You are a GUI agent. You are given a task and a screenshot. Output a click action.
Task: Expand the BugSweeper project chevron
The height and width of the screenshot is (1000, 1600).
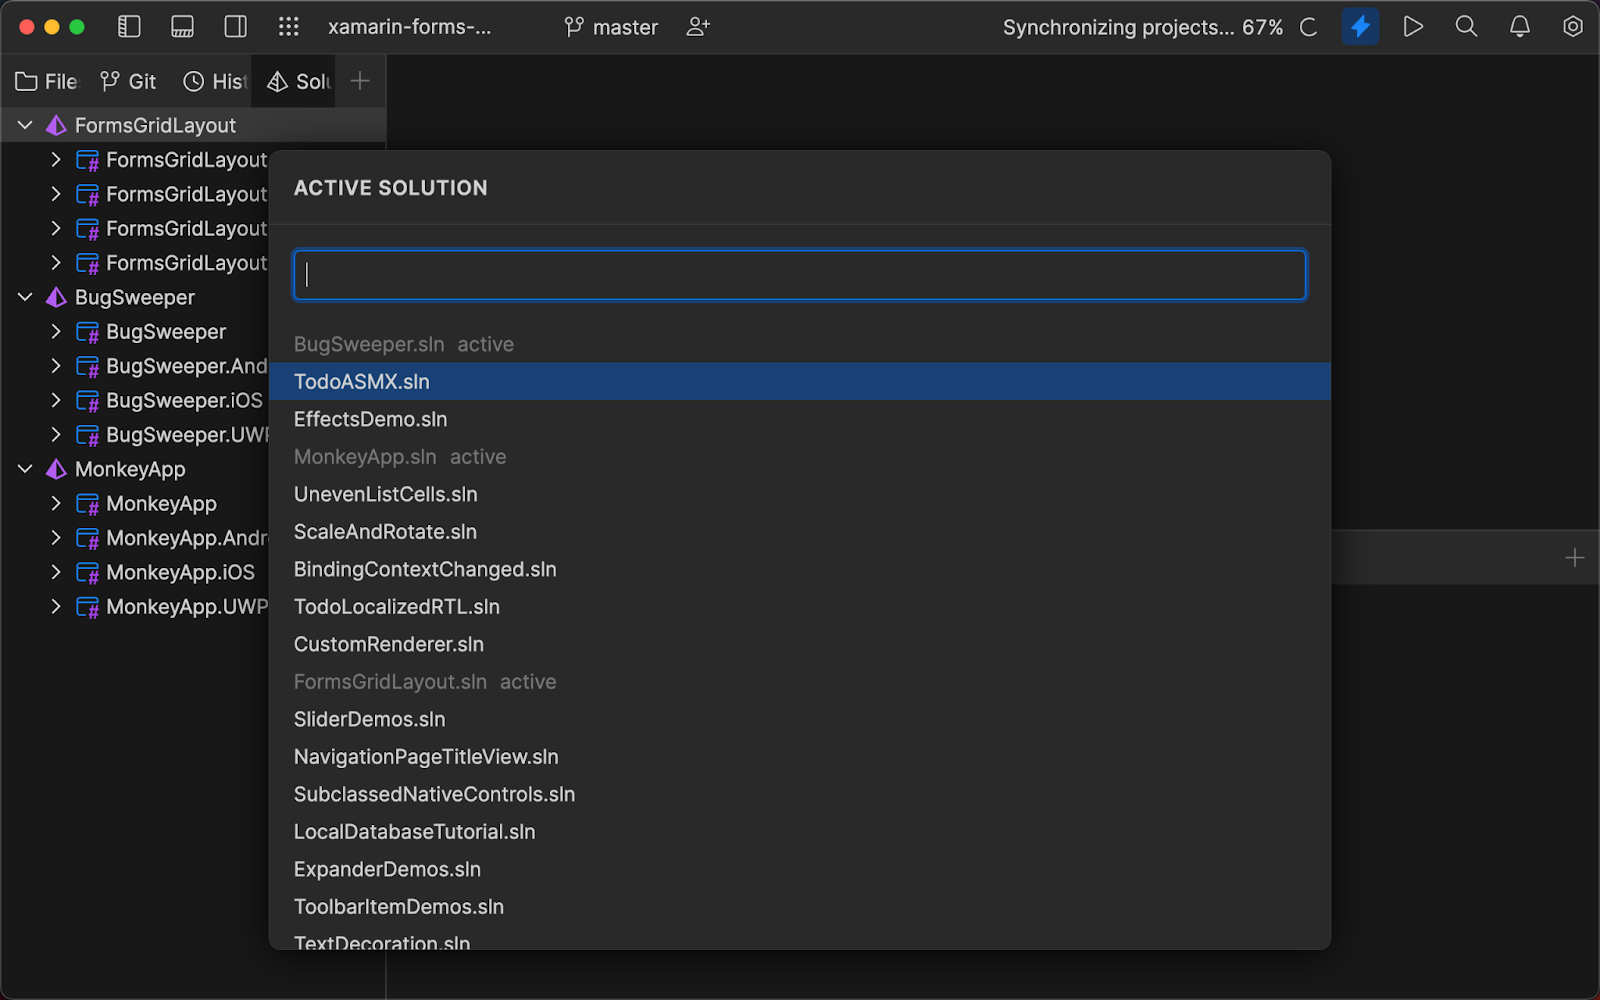click(56, 331)
